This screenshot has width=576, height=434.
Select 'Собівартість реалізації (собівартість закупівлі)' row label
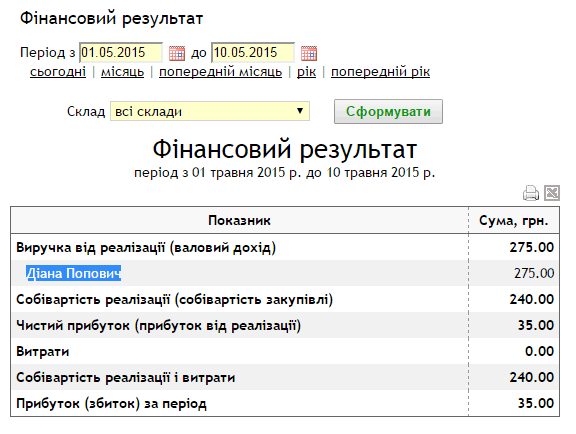point(174,300)
